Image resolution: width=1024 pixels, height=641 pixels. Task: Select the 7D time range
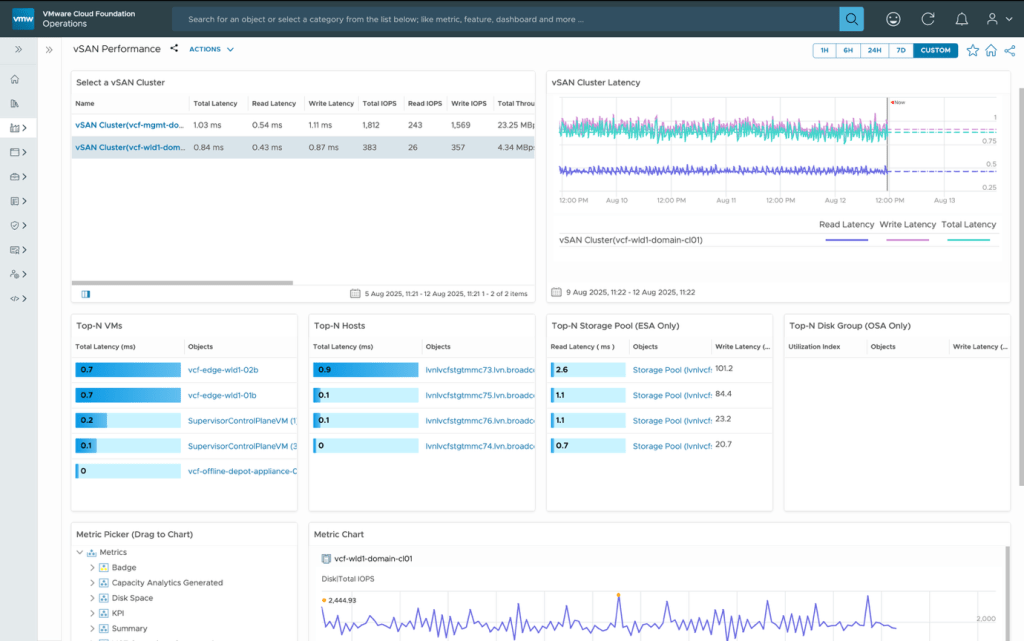click(x=900, y=51)
